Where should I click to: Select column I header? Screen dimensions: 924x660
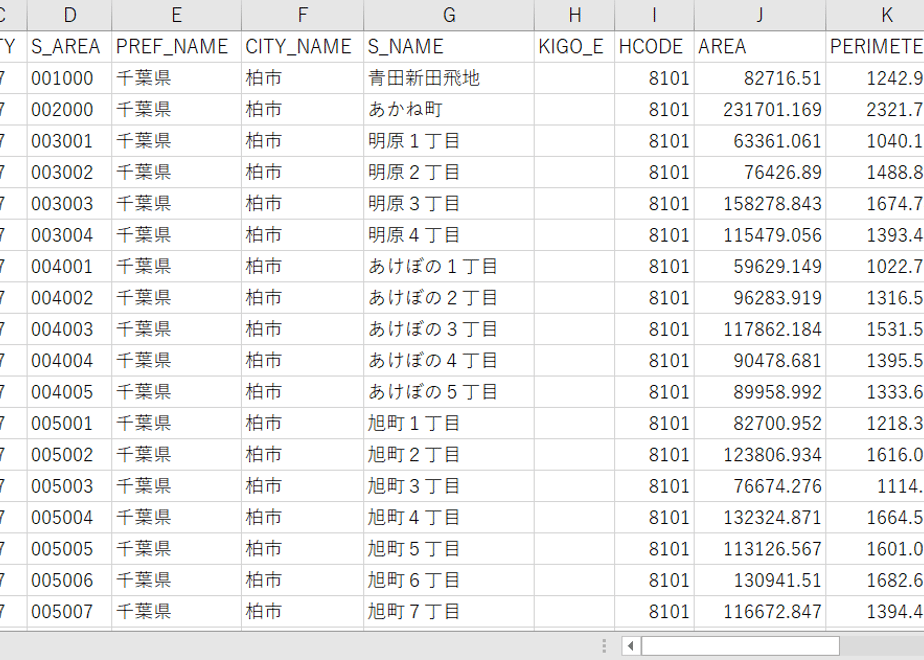pyautogui.click(x=654, y=15)
